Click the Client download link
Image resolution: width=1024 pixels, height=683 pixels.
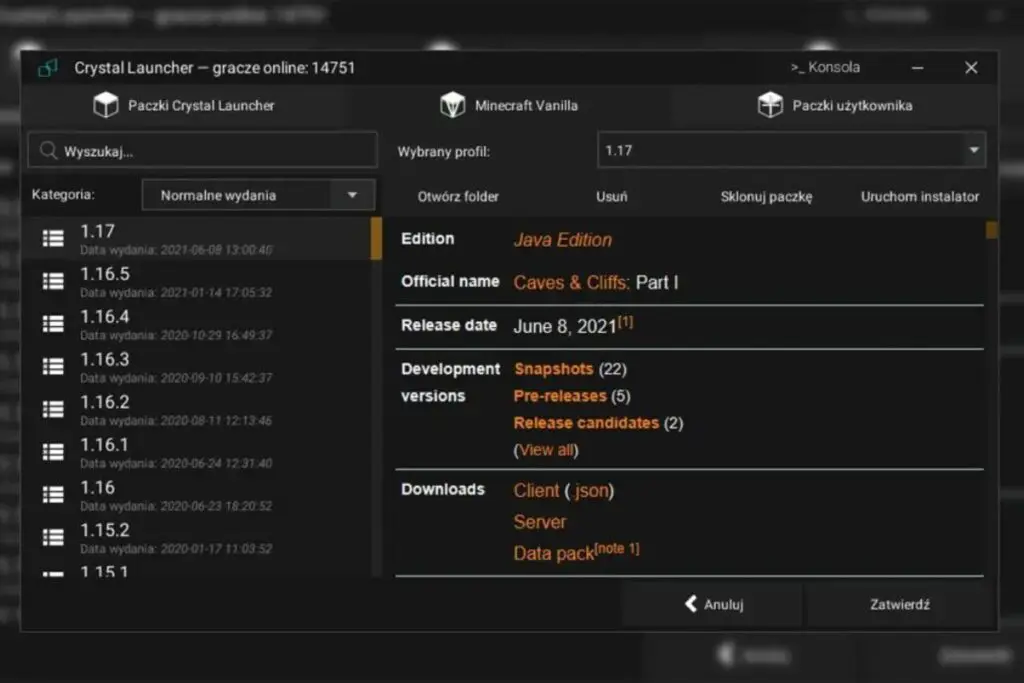point(536,490)
